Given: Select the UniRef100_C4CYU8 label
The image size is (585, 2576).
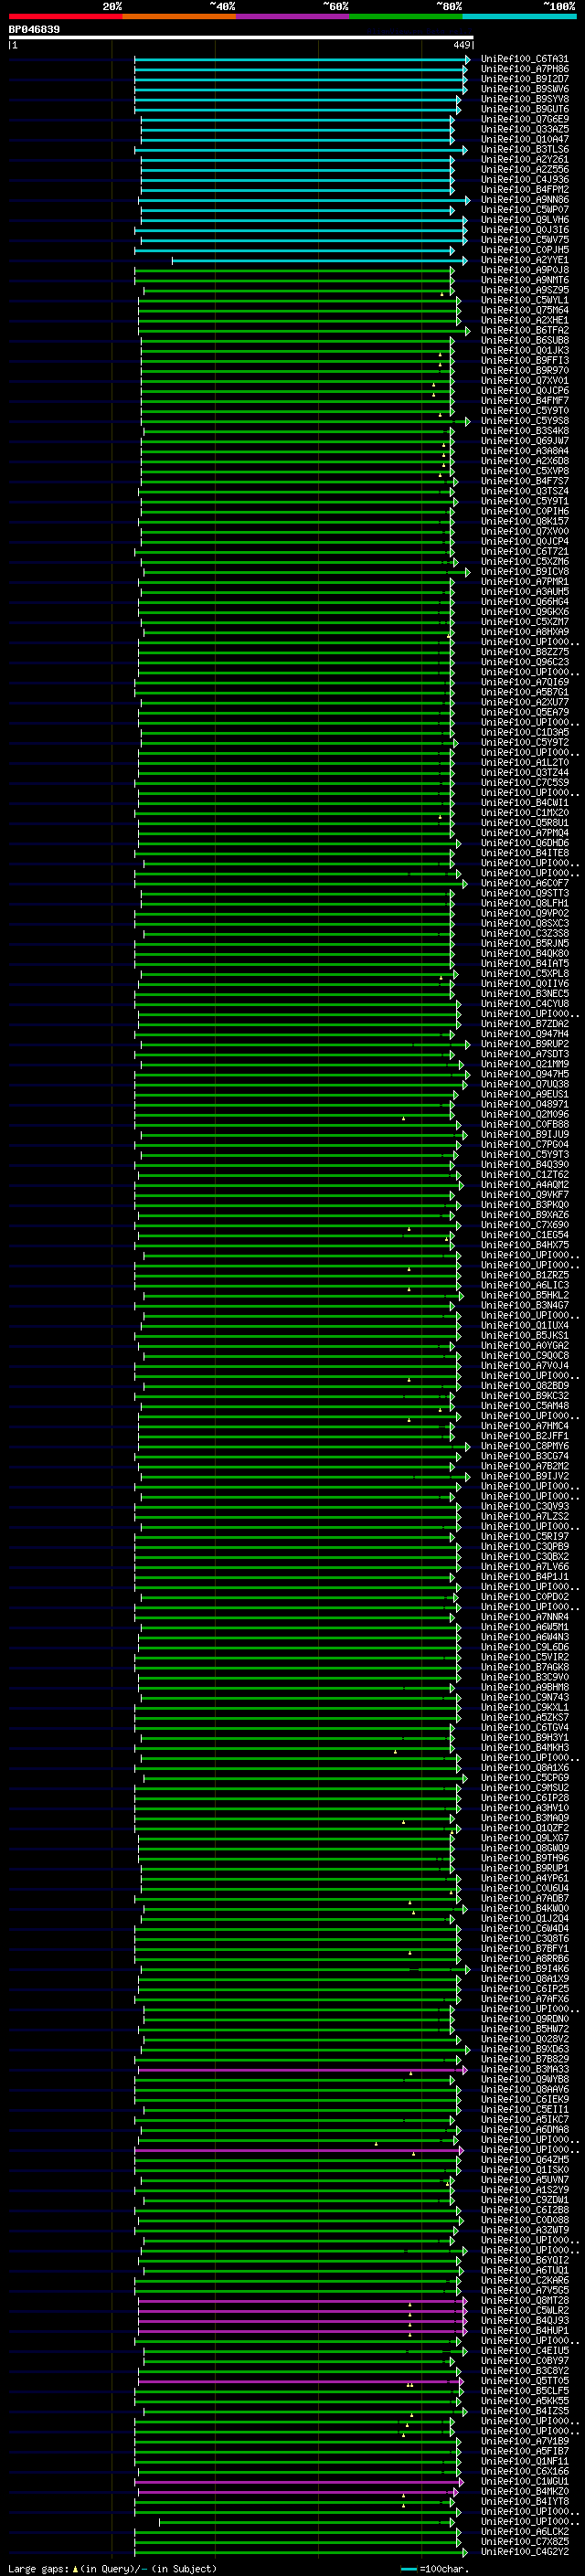Looking at the screenshot, I should tap(524, 1004).
